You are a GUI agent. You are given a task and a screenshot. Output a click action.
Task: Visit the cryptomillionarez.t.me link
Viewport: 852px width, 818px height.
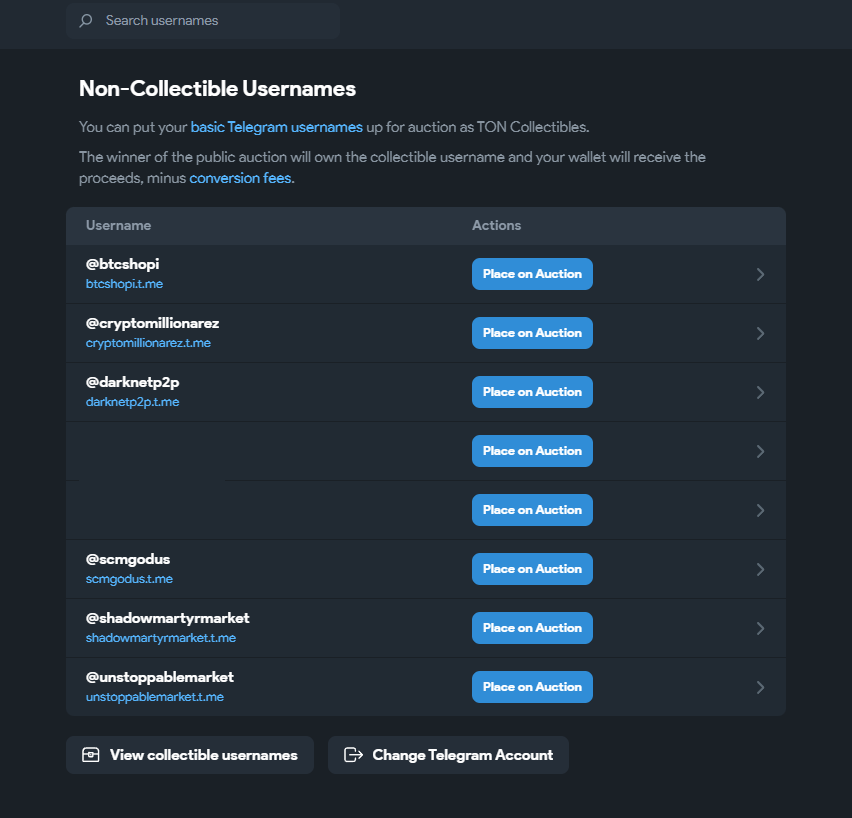pos(148,343)
